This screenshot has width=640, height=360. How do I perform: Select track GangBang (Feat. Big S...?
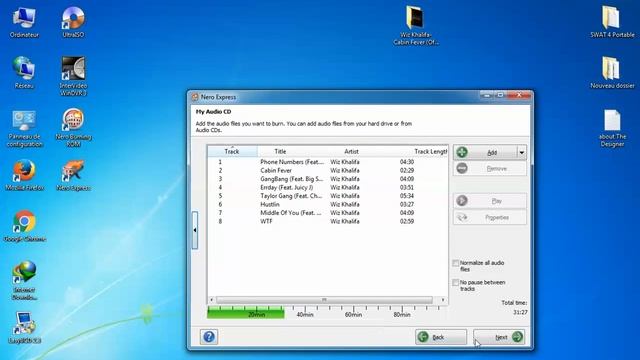click(327, 179)
